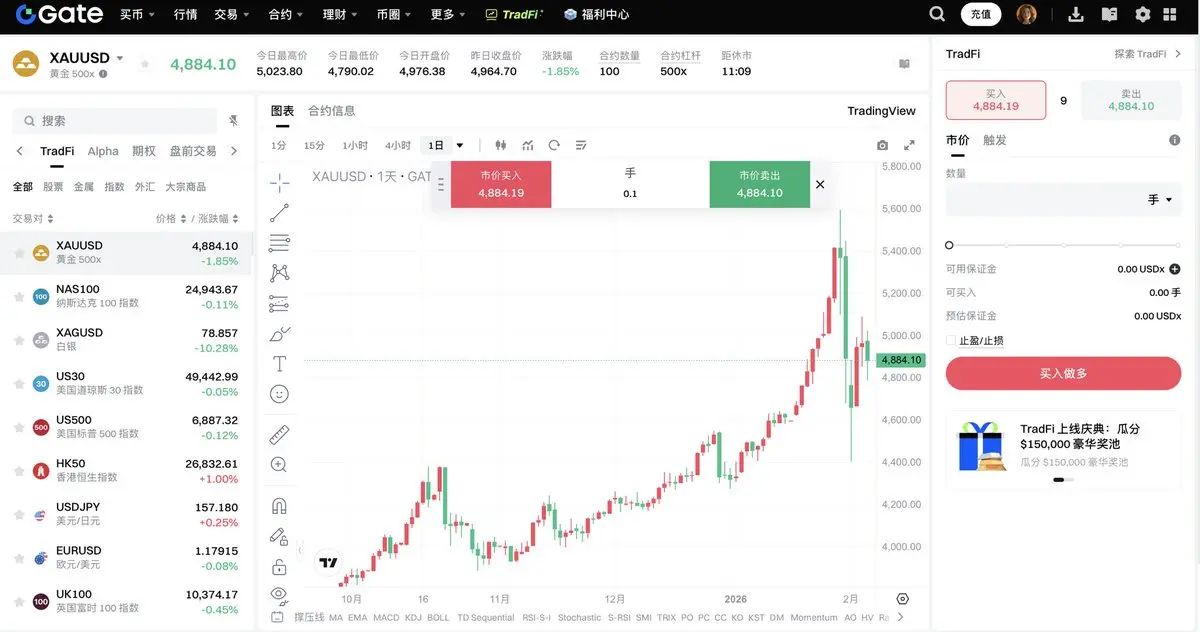Expand chart to fullscreen
1200x632 pixels.
click(x=909, y=145)
